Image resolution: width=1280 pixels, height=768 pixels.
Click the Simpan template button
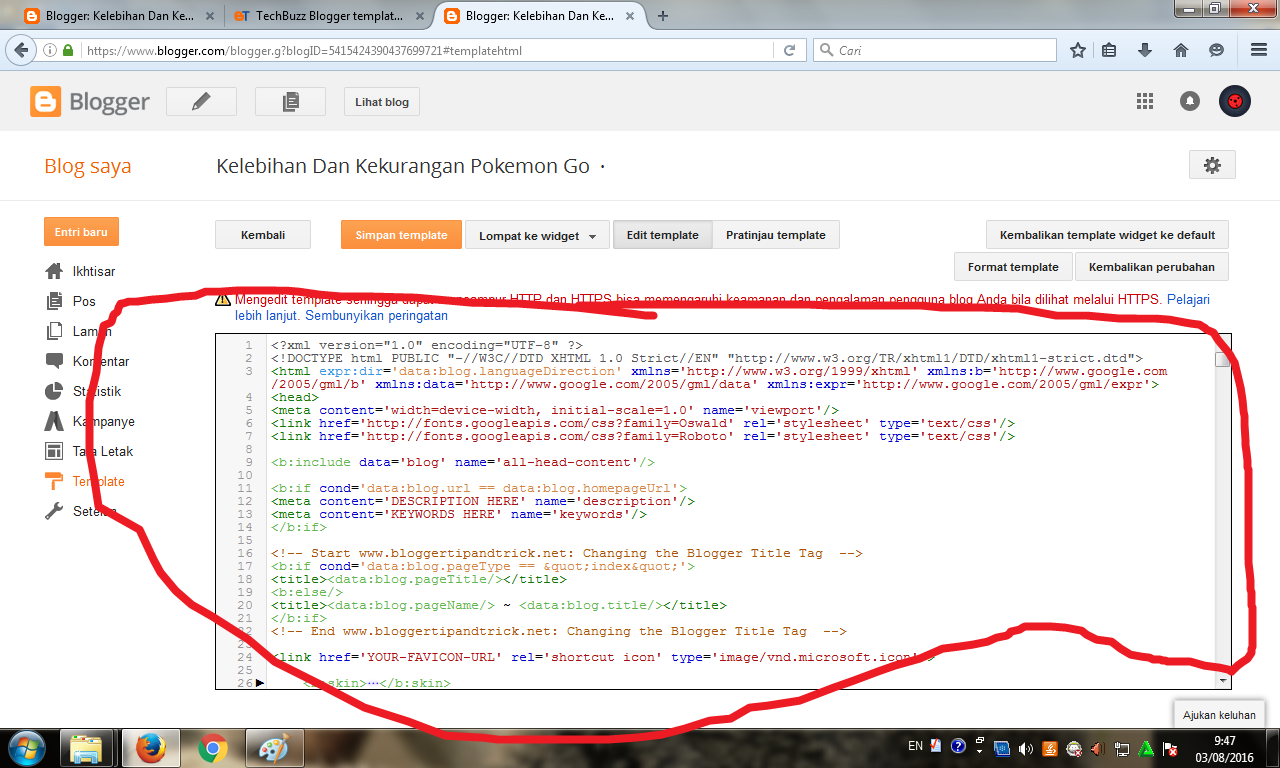click(x=401, y=235)
